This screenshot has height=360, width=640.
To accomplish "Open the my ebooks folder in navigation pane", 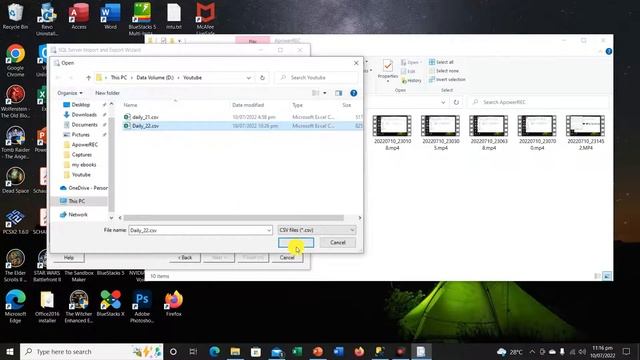I will (84, 164).
